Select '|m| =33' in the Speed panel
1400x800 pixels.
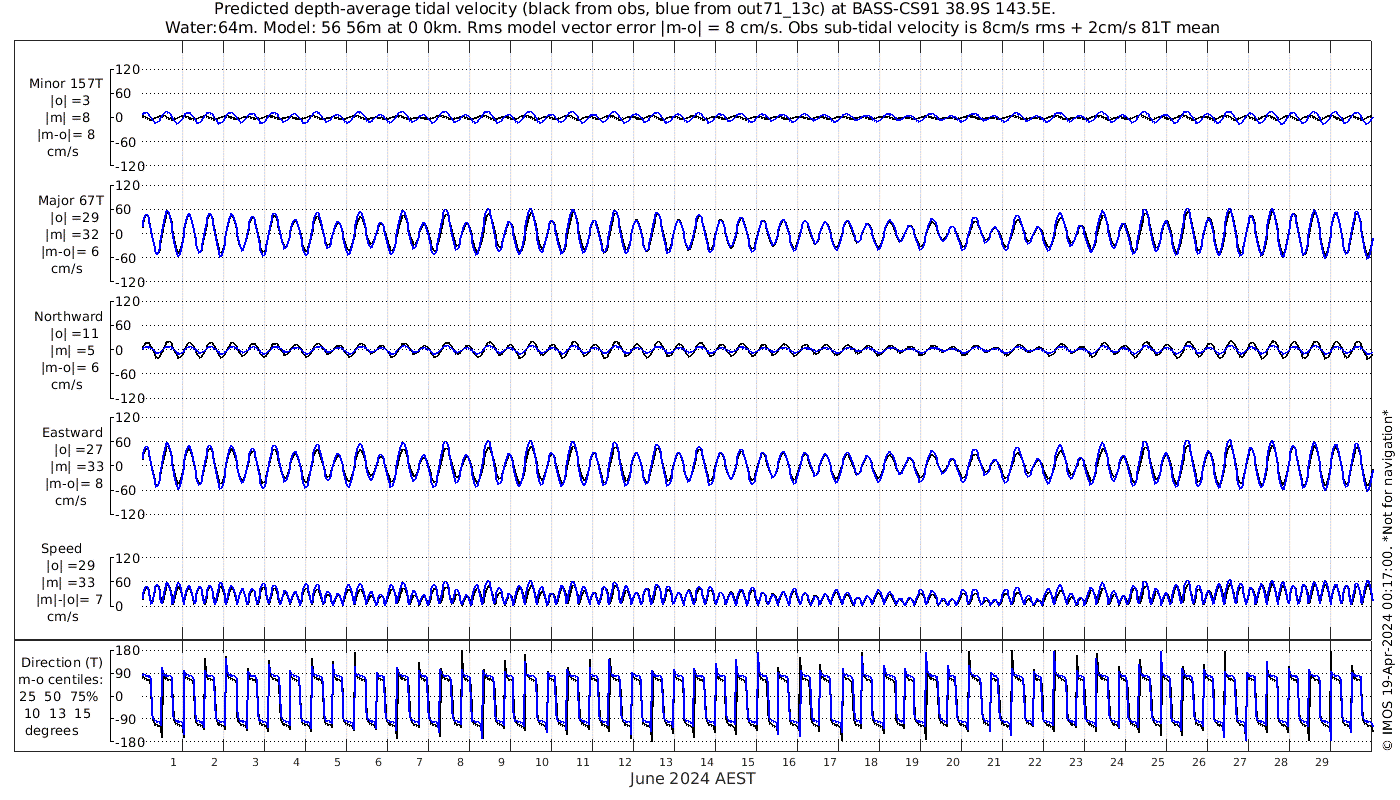(x=67, y=583)
